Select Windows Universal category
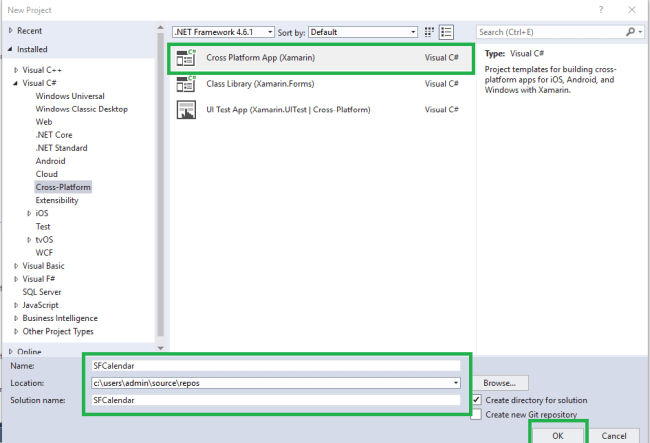The height and width of the screenshot is (443, 650). tap(70, 96)
